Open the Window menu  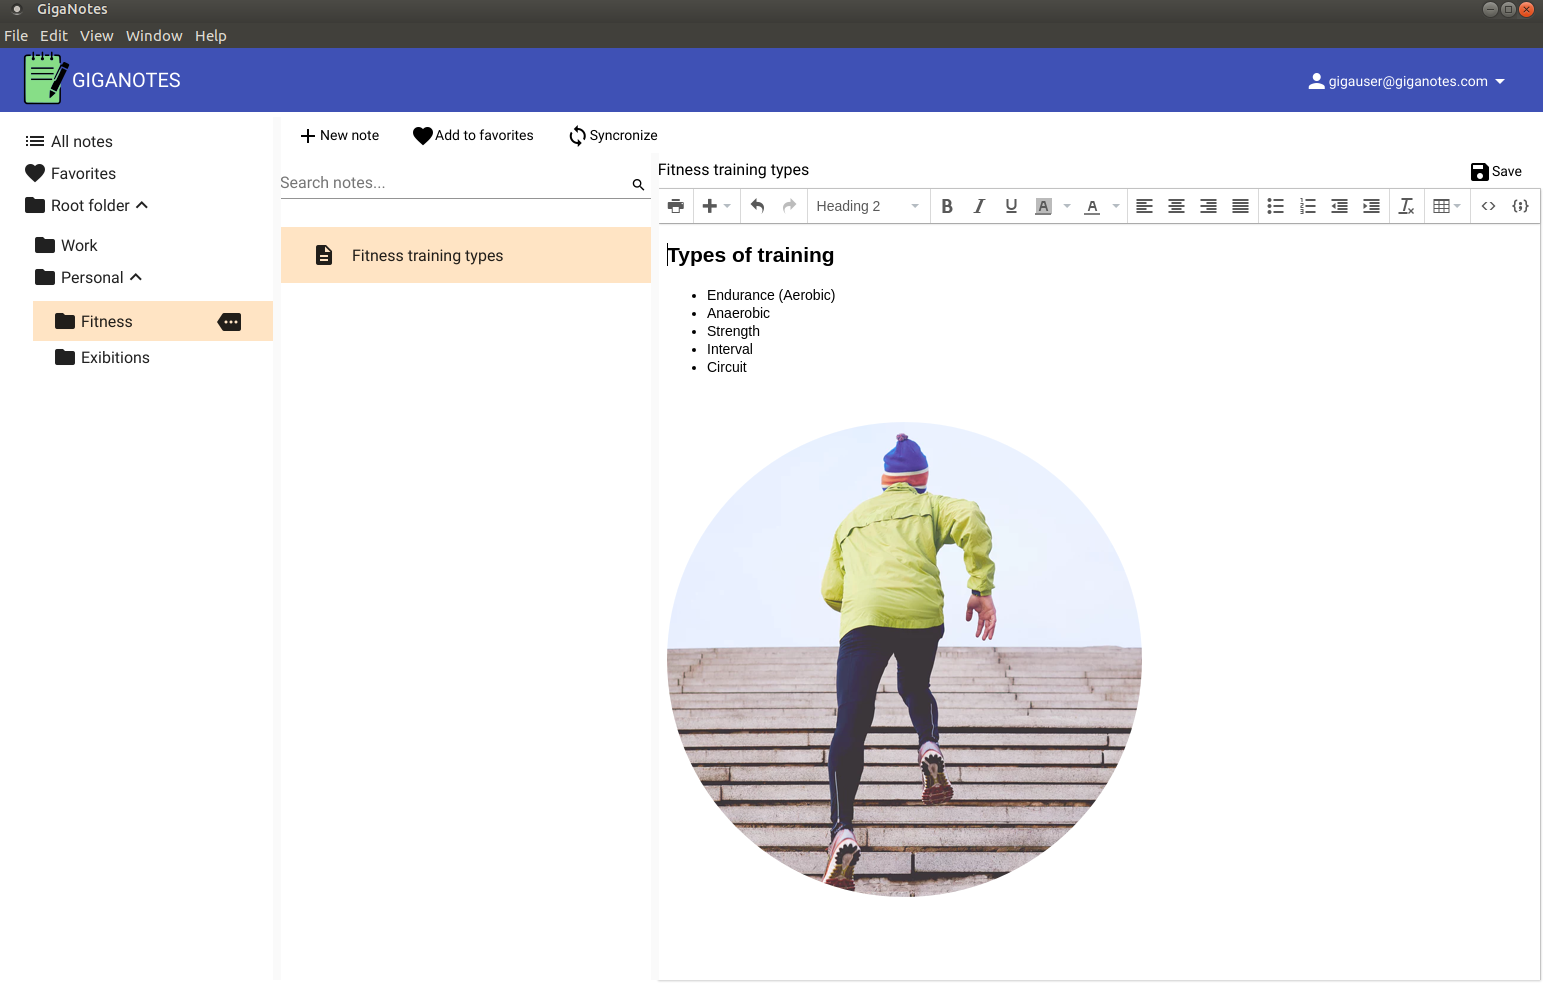point(154,36)
